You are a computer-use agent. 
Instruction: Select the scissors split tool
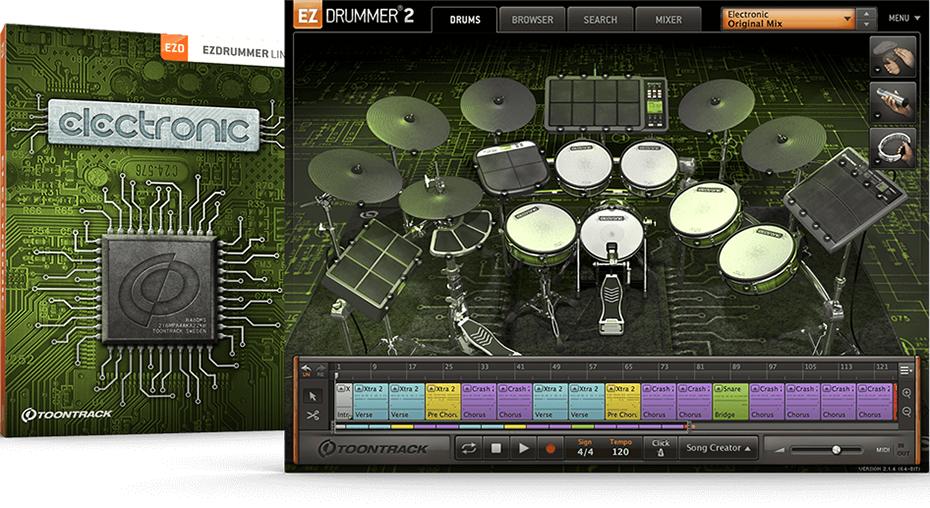coord(312,415)
